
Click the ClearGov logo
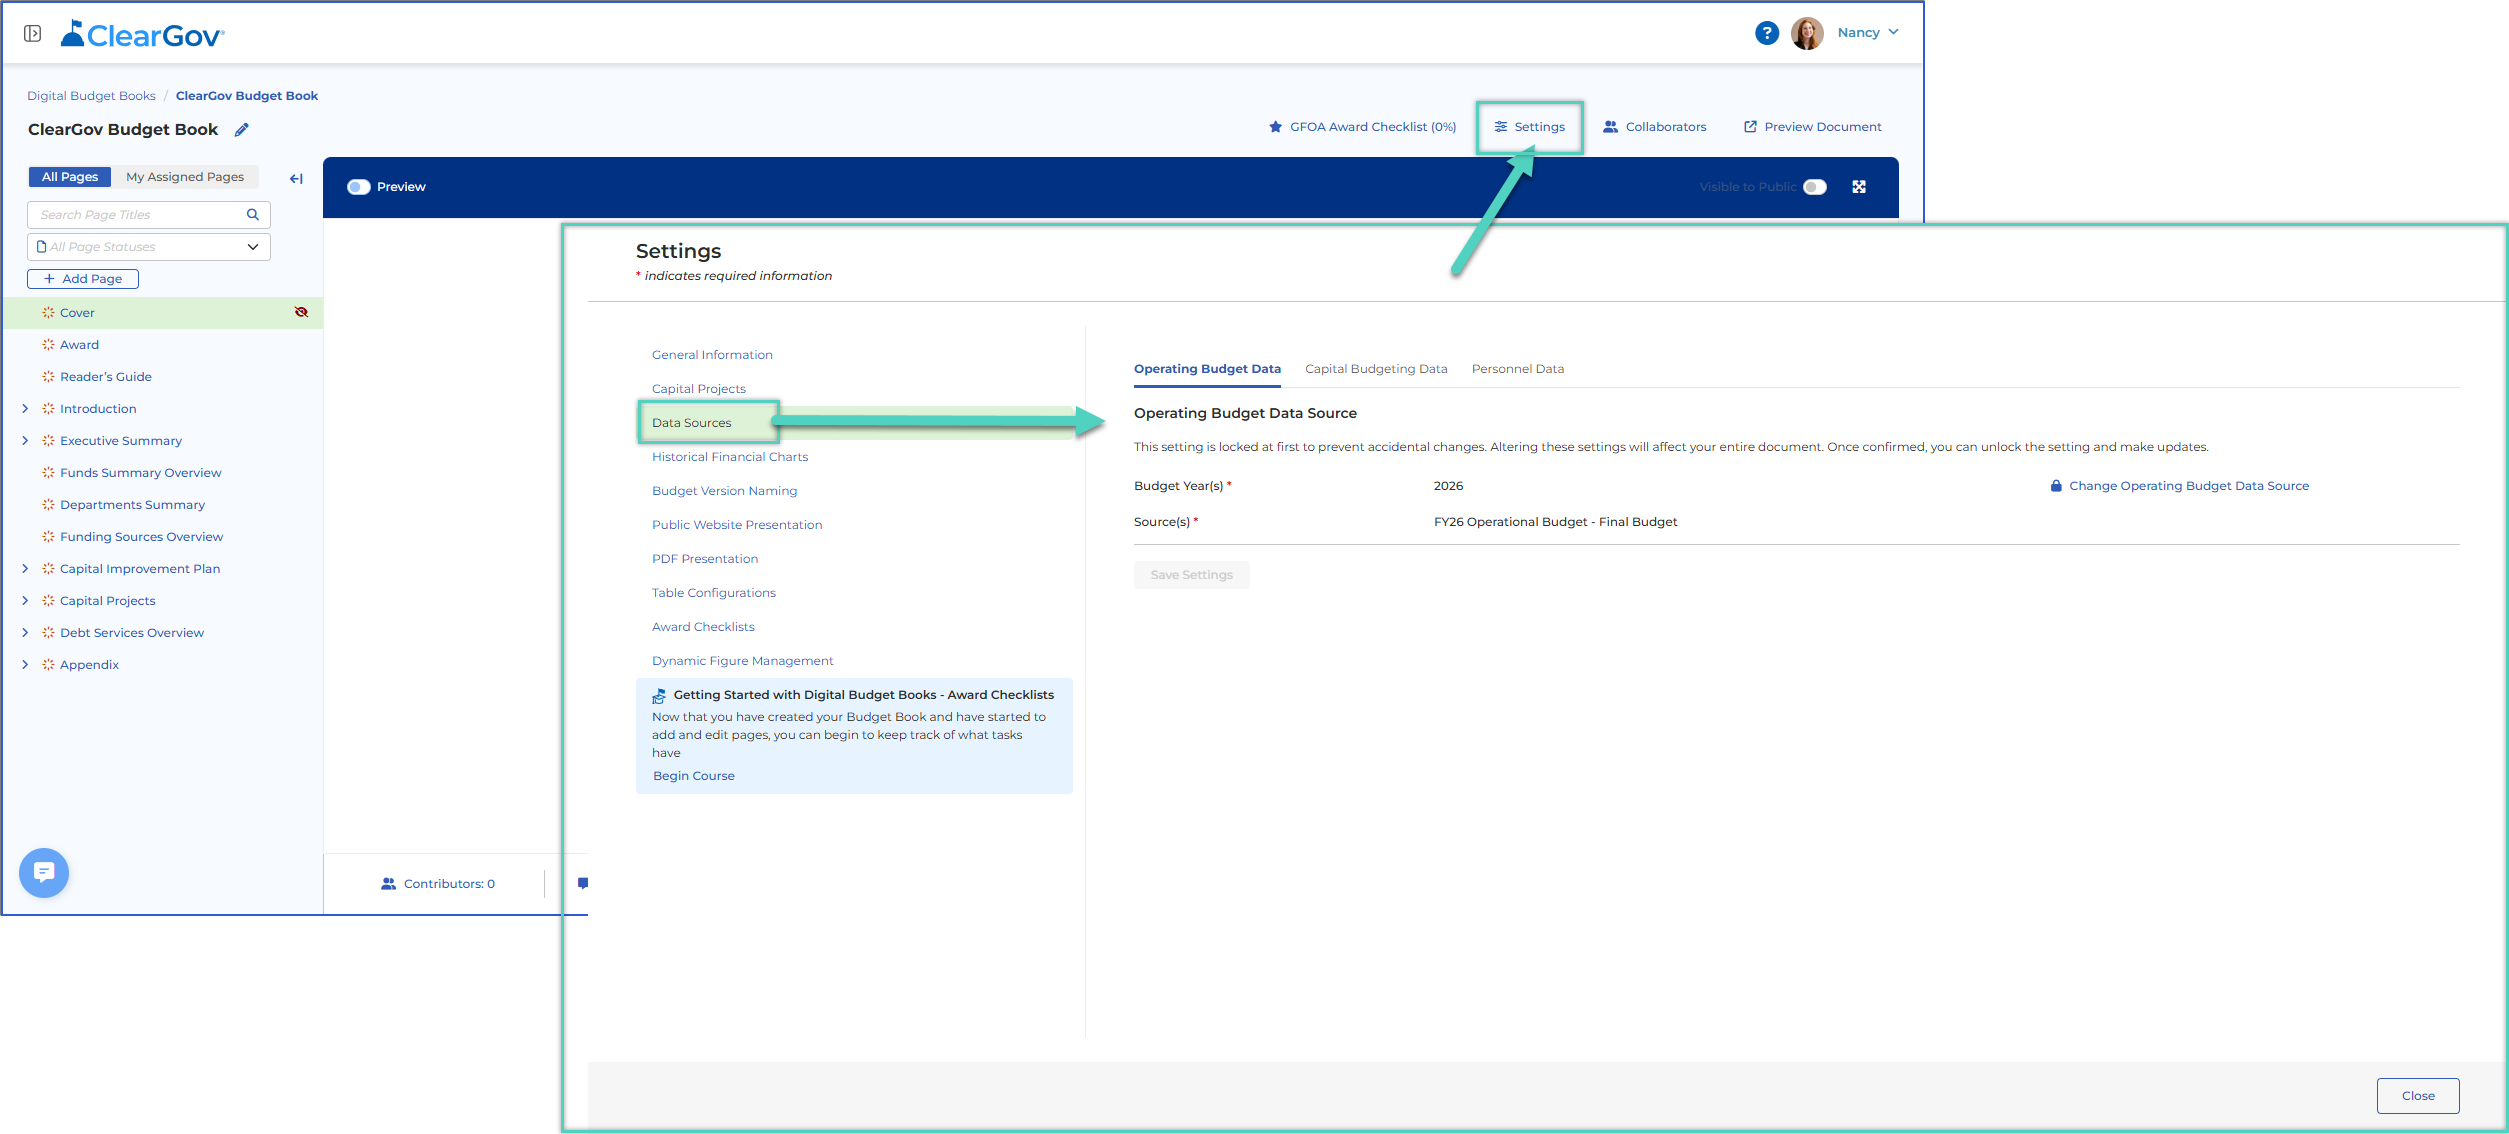tap(143, 35)
